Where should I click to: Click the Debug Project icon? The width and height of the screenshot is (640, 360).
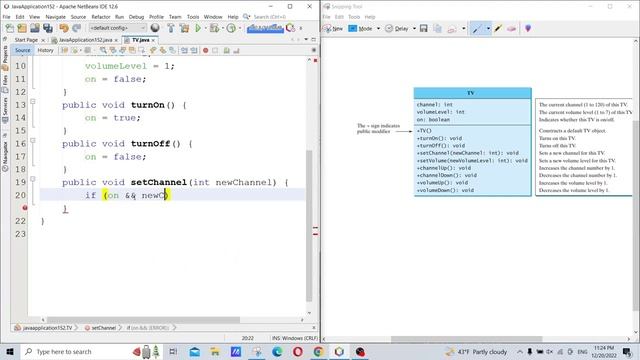[x=214, y=28]
